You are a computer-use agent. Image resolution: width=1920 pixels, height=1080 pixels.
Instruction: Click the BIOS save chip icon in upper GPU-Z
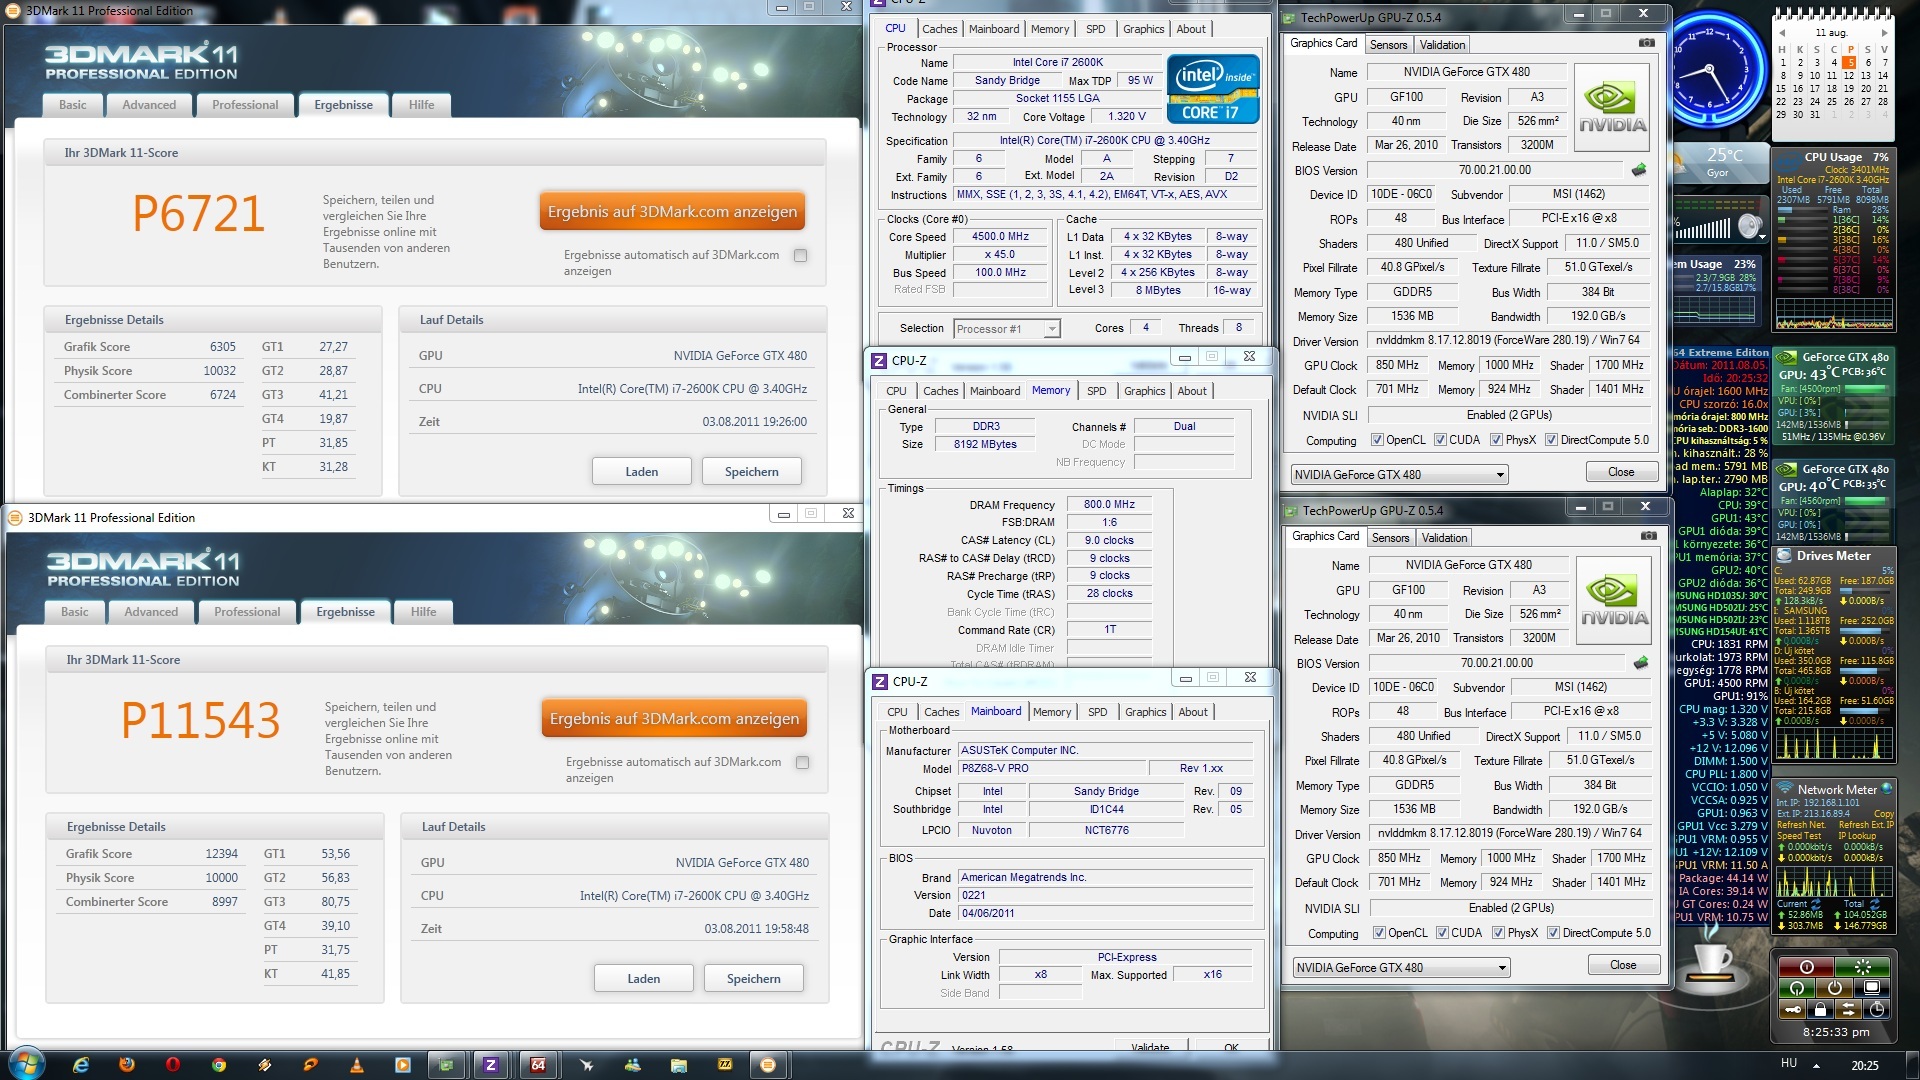(1639, 170)
